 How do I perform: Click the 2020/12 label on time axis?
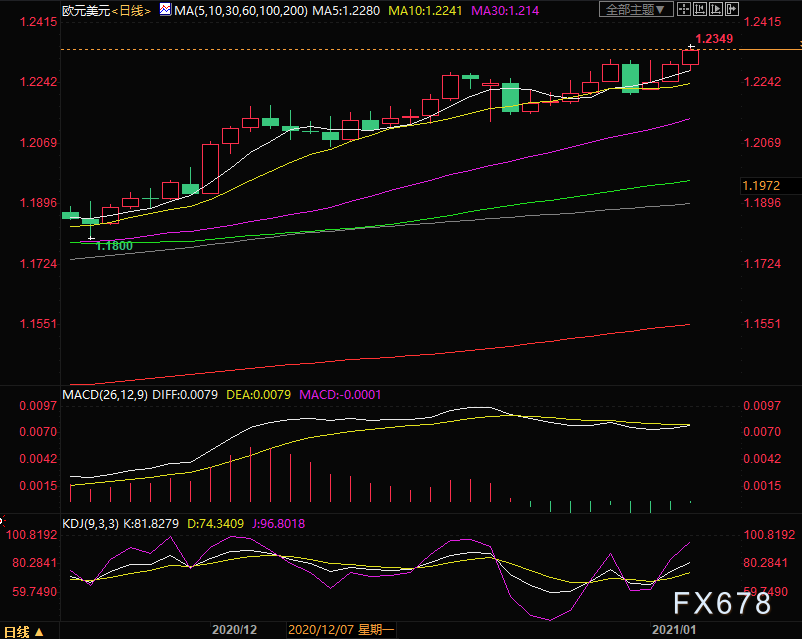[x=234, y=630]
